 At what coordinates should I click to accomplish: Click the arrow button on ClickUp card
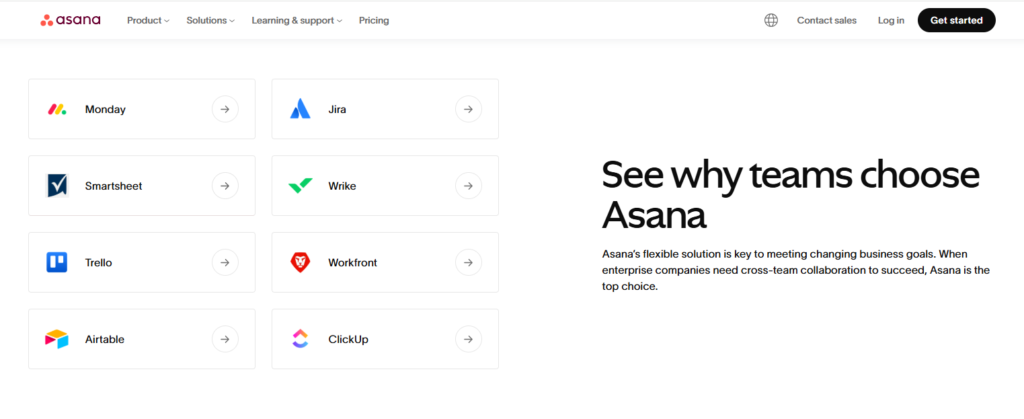point(468,339)
